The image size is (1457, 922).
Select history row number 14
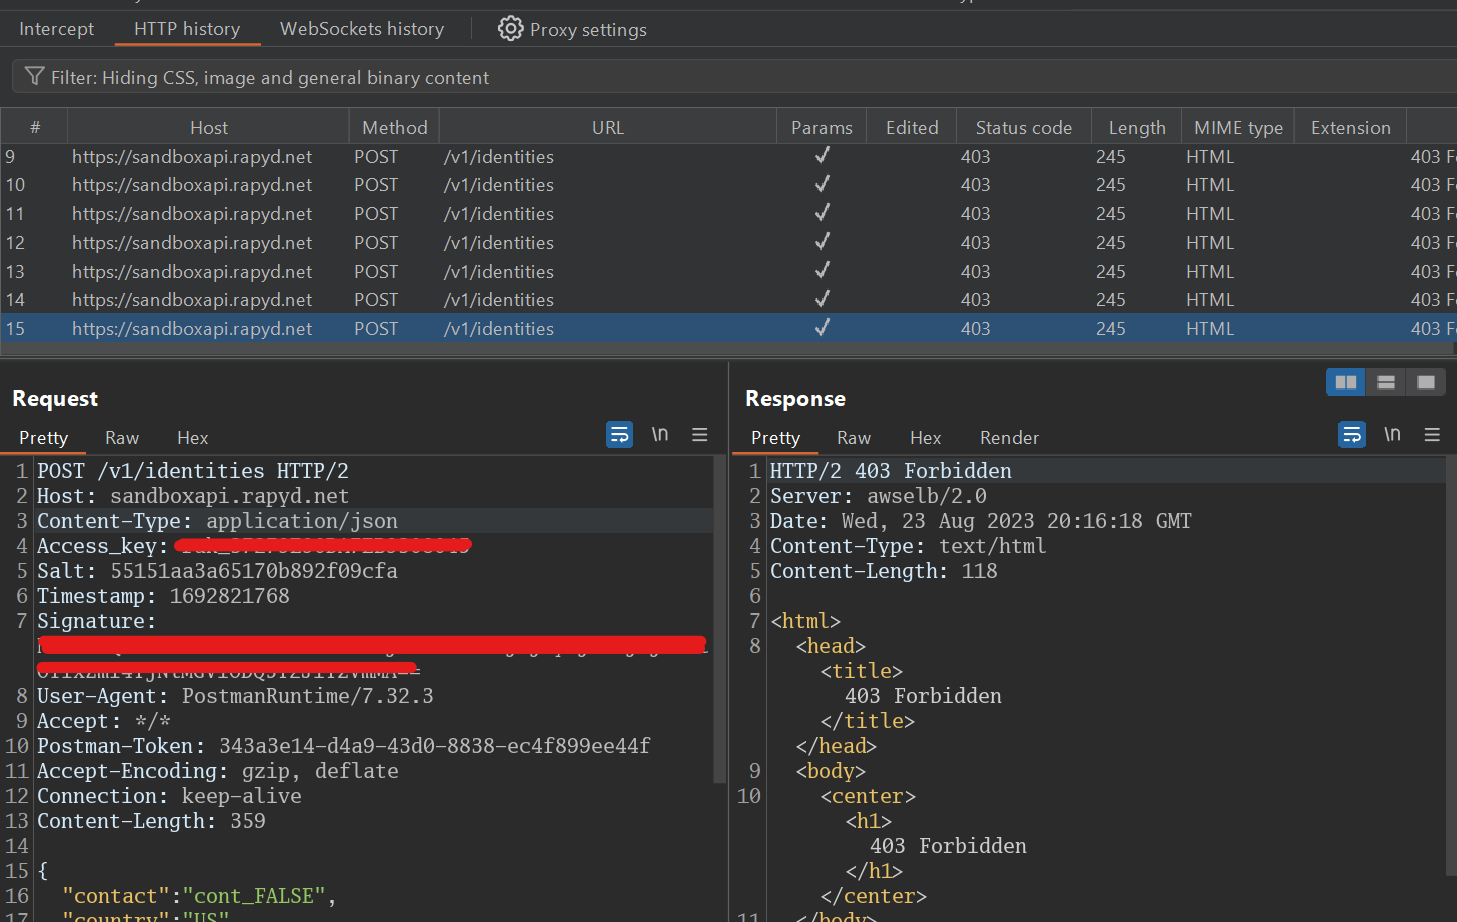tap(728, 299)
